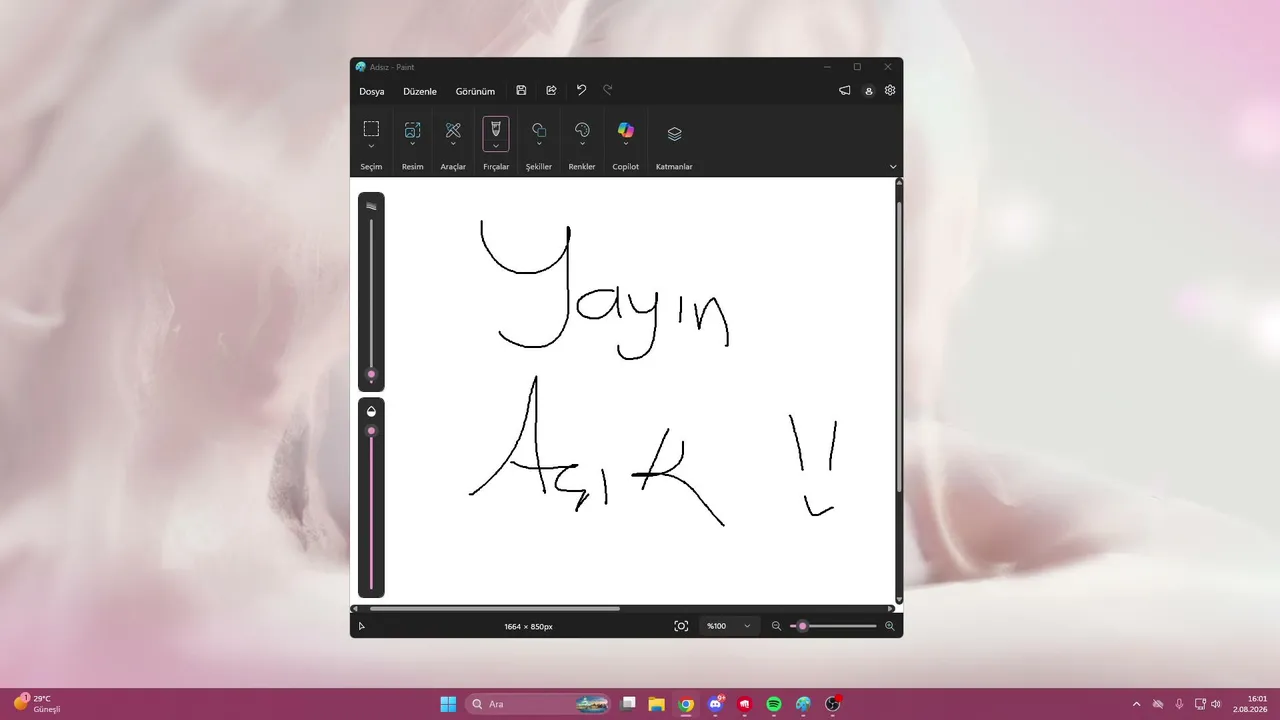This screenshot has width=1280, height=720.
Task: Open the Dosya menu
Action: click(372, 91)
